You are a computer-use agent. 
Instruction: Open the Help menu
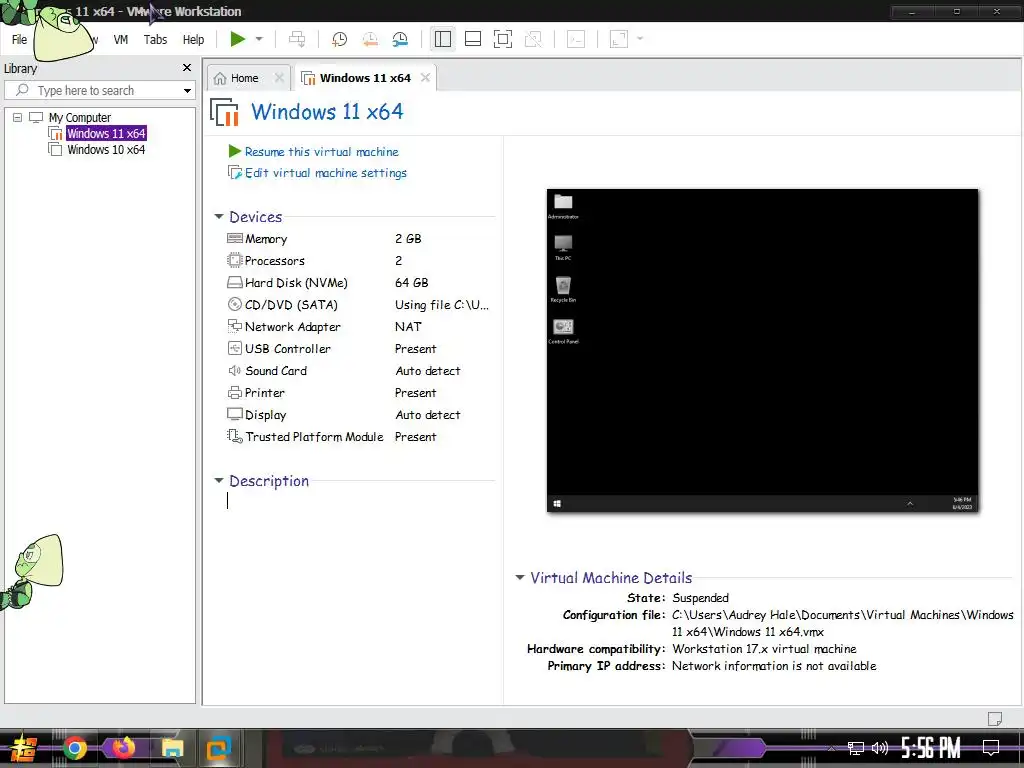pos(193,40)
